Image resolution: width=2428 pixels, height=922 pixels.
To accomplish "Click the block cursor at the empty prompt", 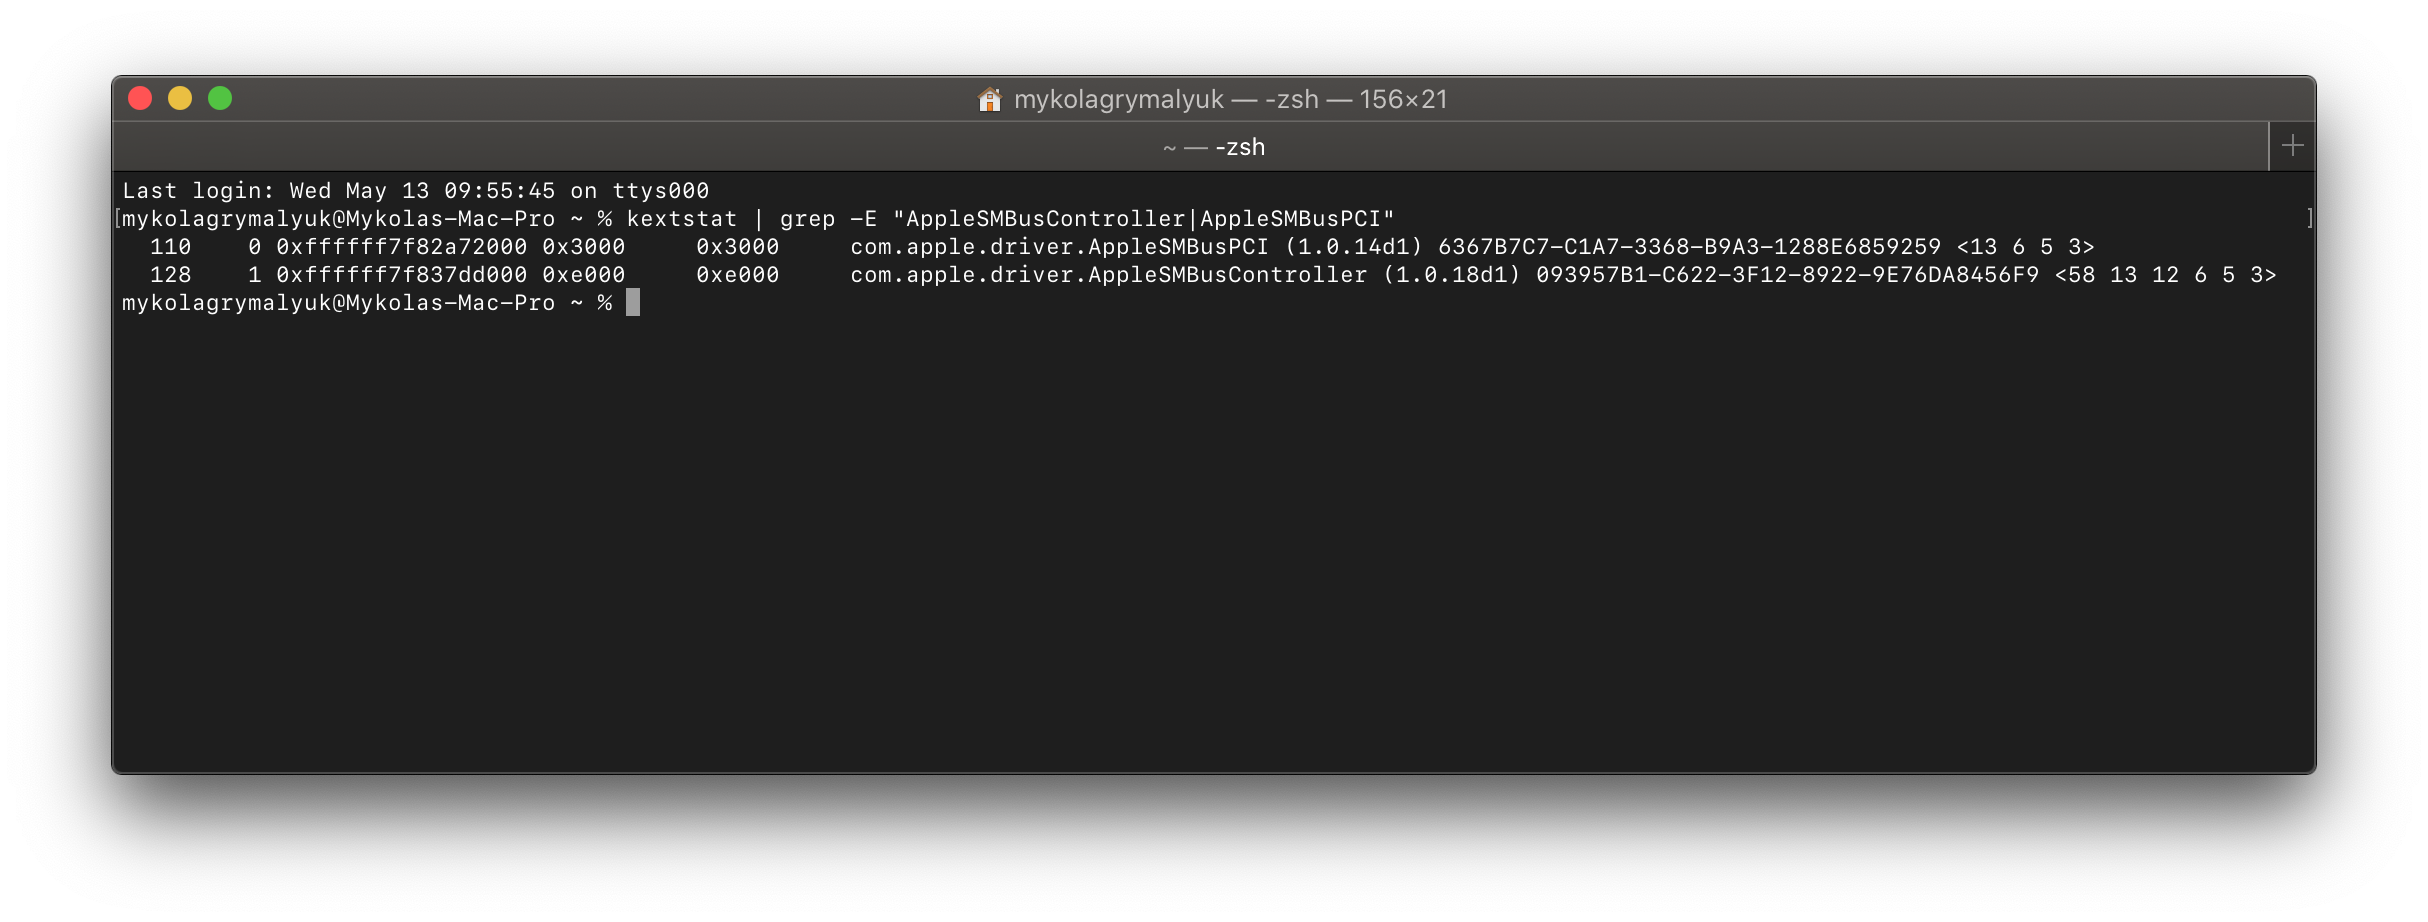I will point(633,302).
